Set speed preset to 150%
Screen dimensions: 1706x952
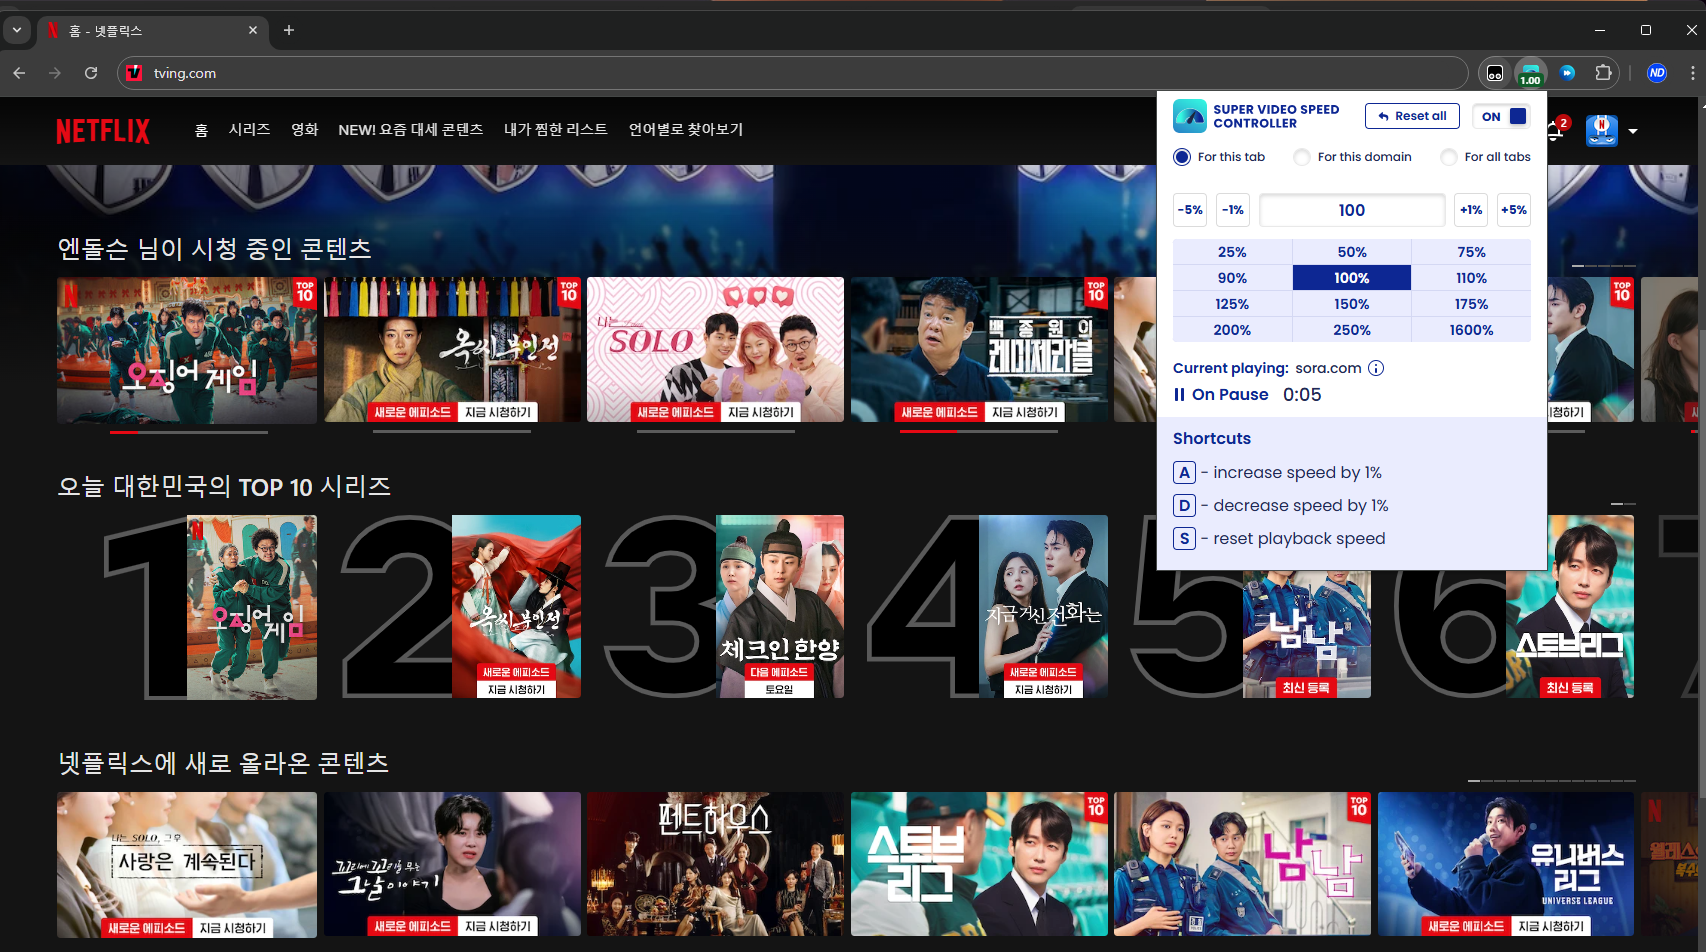pyautogui.click(x=1352, y=304)
